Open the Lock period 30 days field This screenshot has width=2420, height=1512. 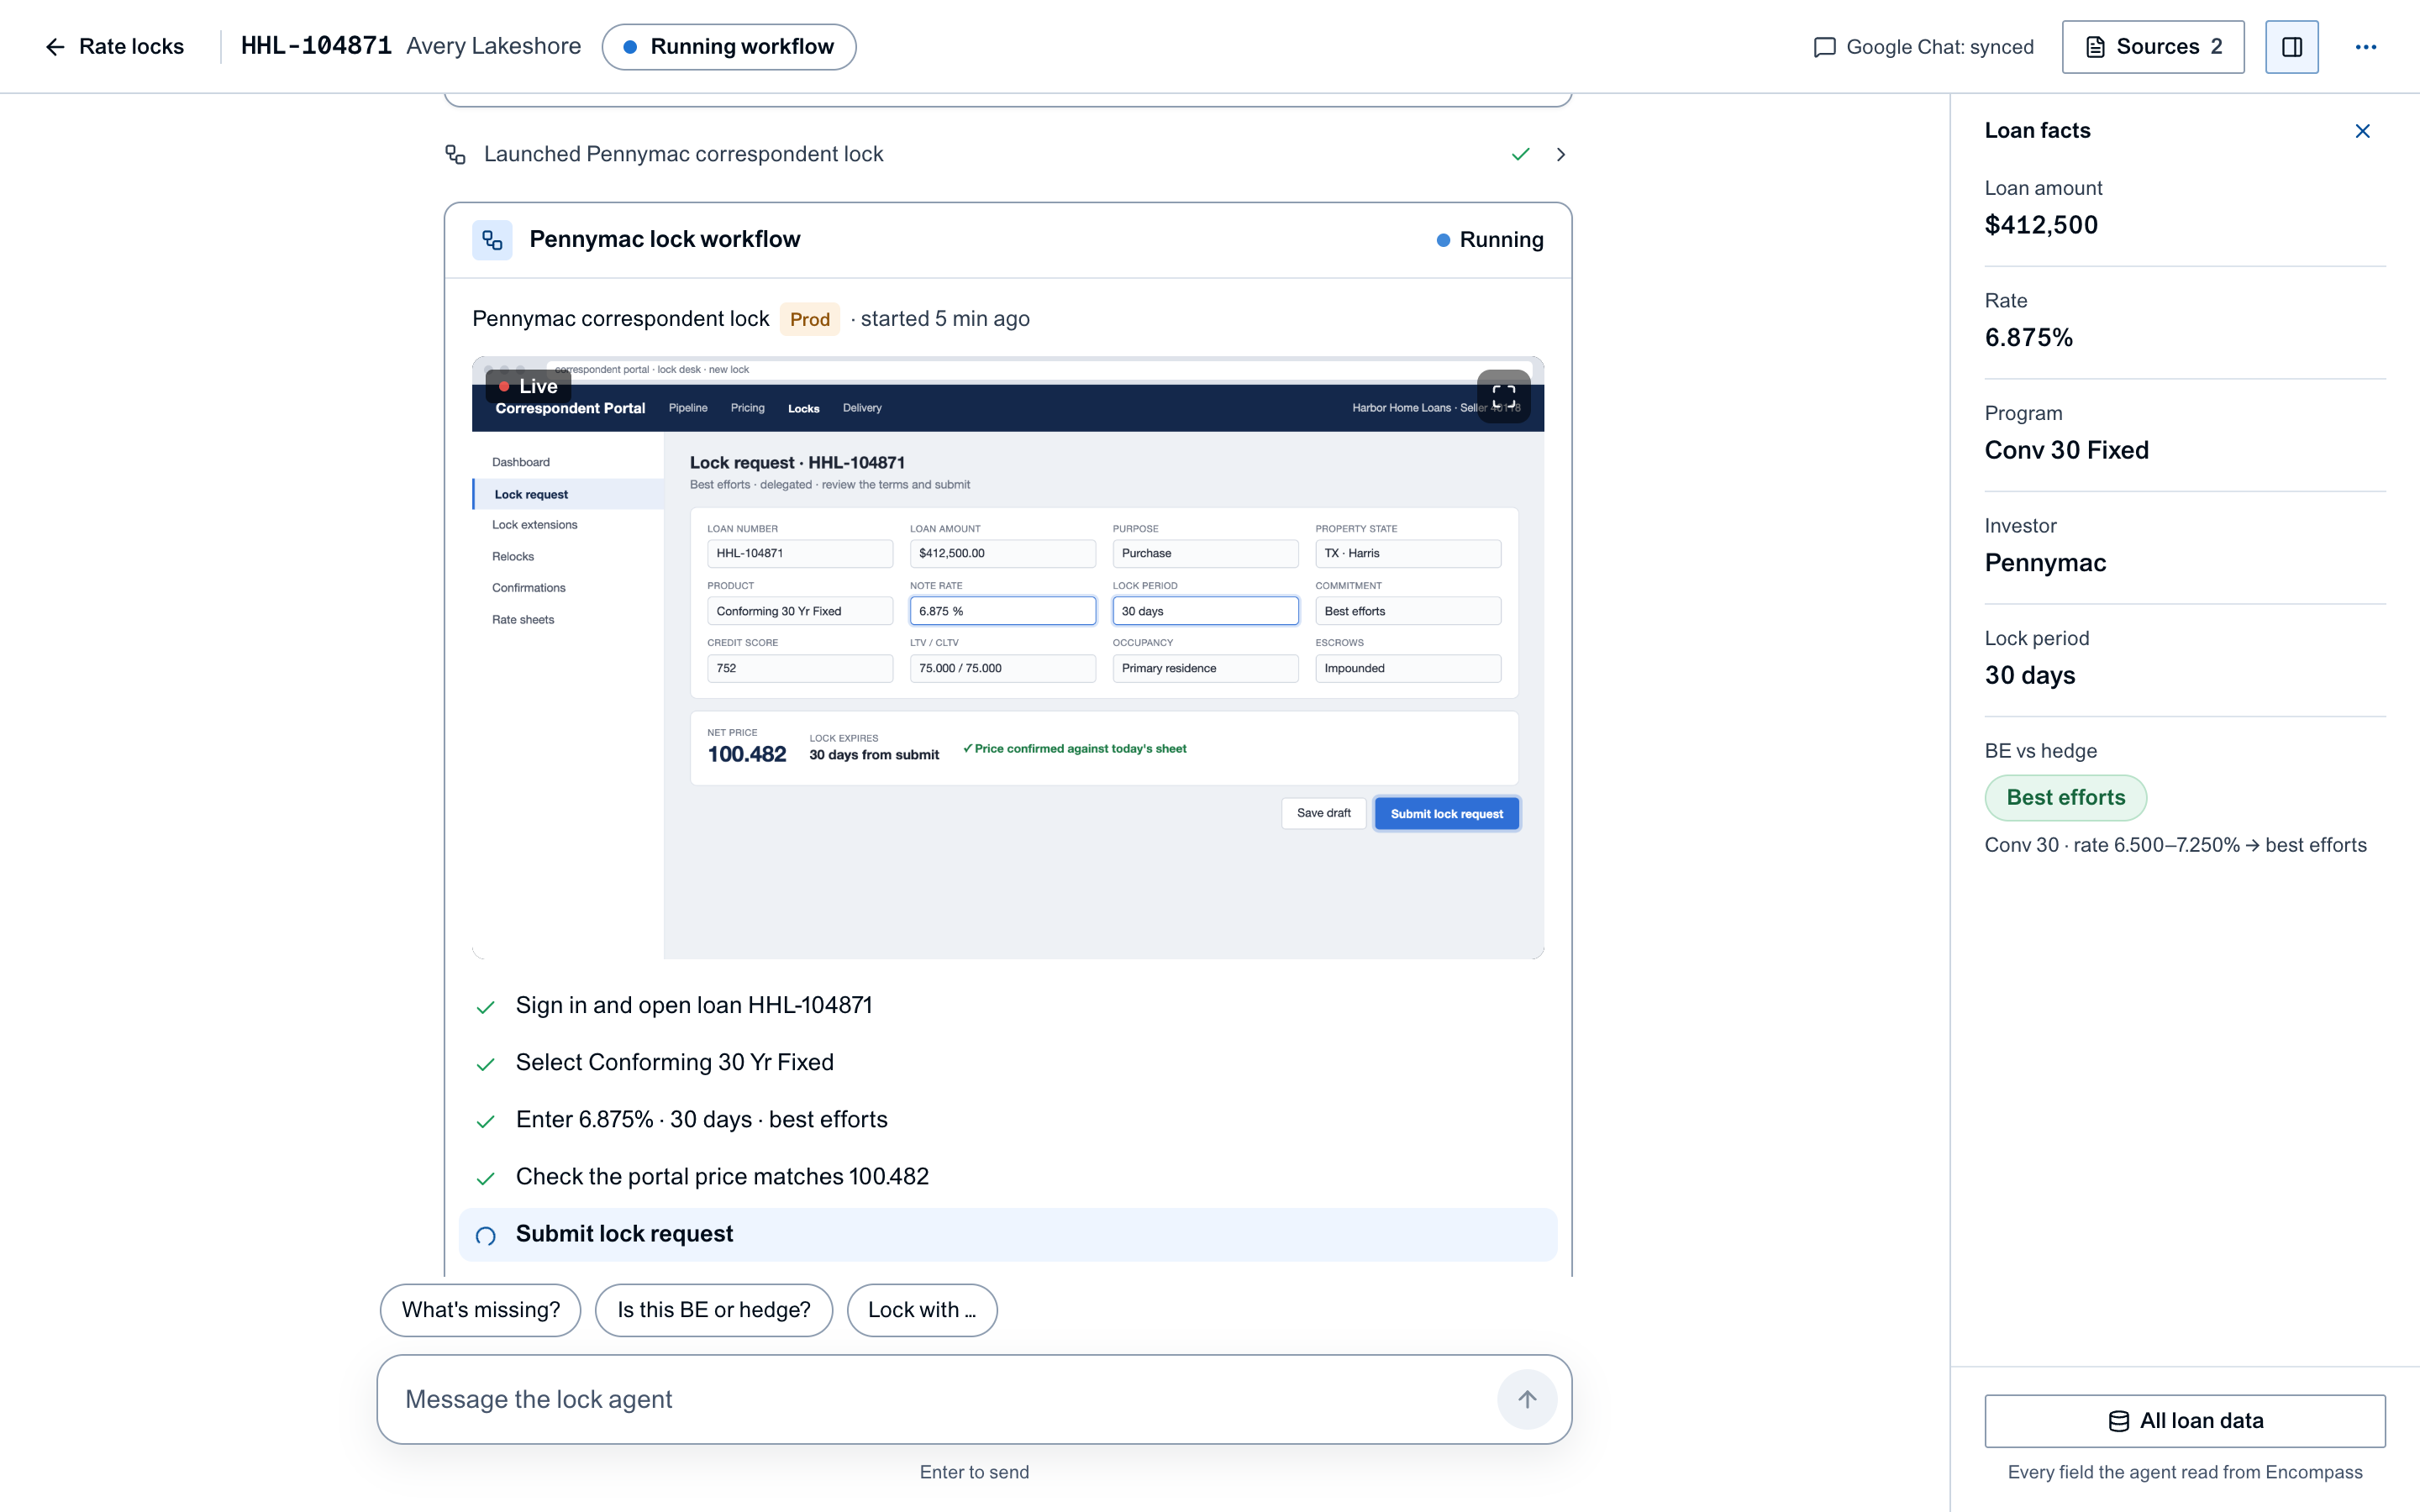[x=1205, y=611]
